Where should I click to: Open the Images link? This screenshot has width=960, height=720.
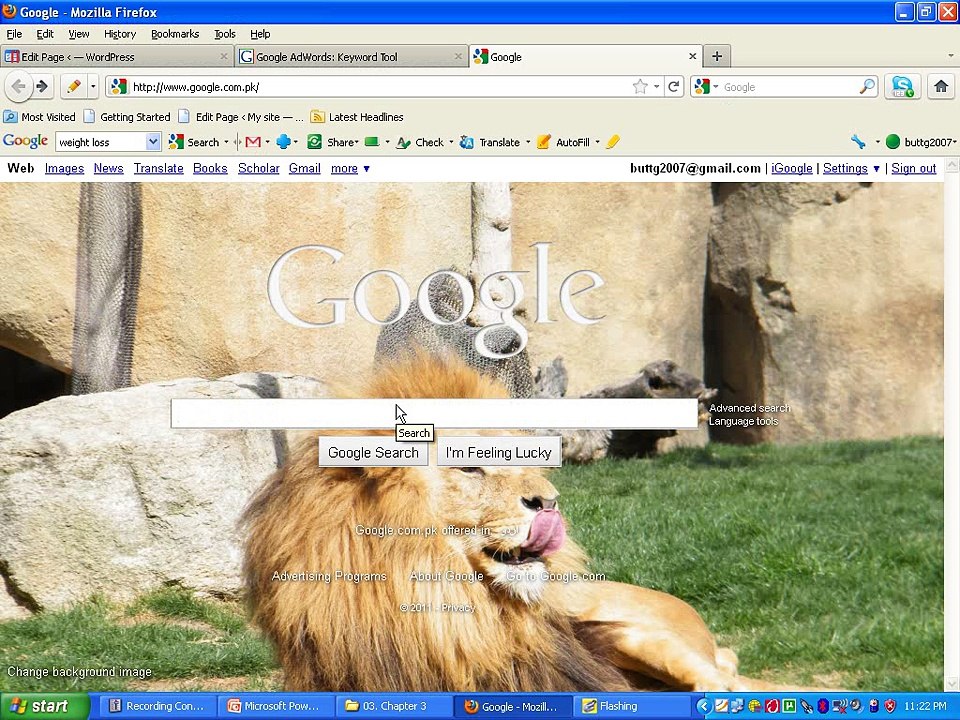tap(64, 168)
